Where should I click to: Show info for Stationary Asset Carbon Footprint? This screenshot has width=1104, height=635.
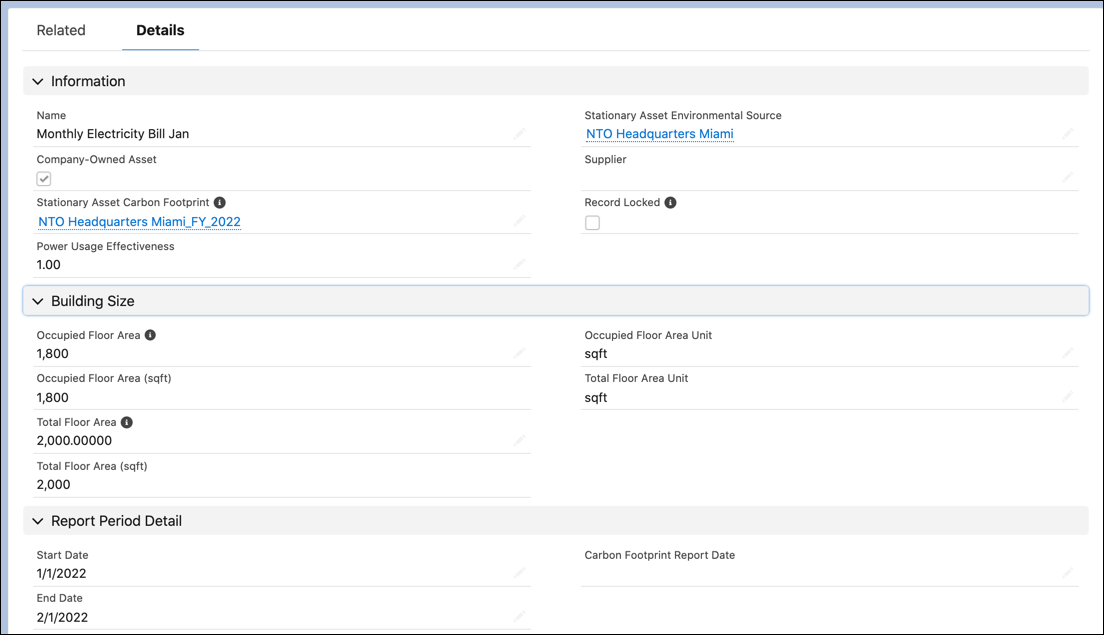220,203
